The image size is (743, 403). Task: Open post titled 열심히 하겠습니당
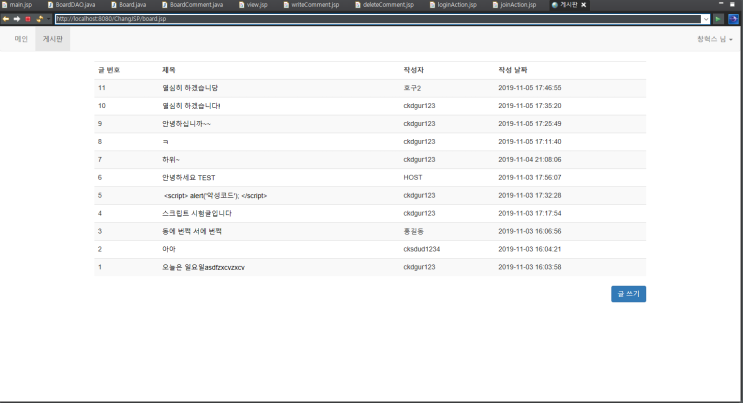(190, 88)
